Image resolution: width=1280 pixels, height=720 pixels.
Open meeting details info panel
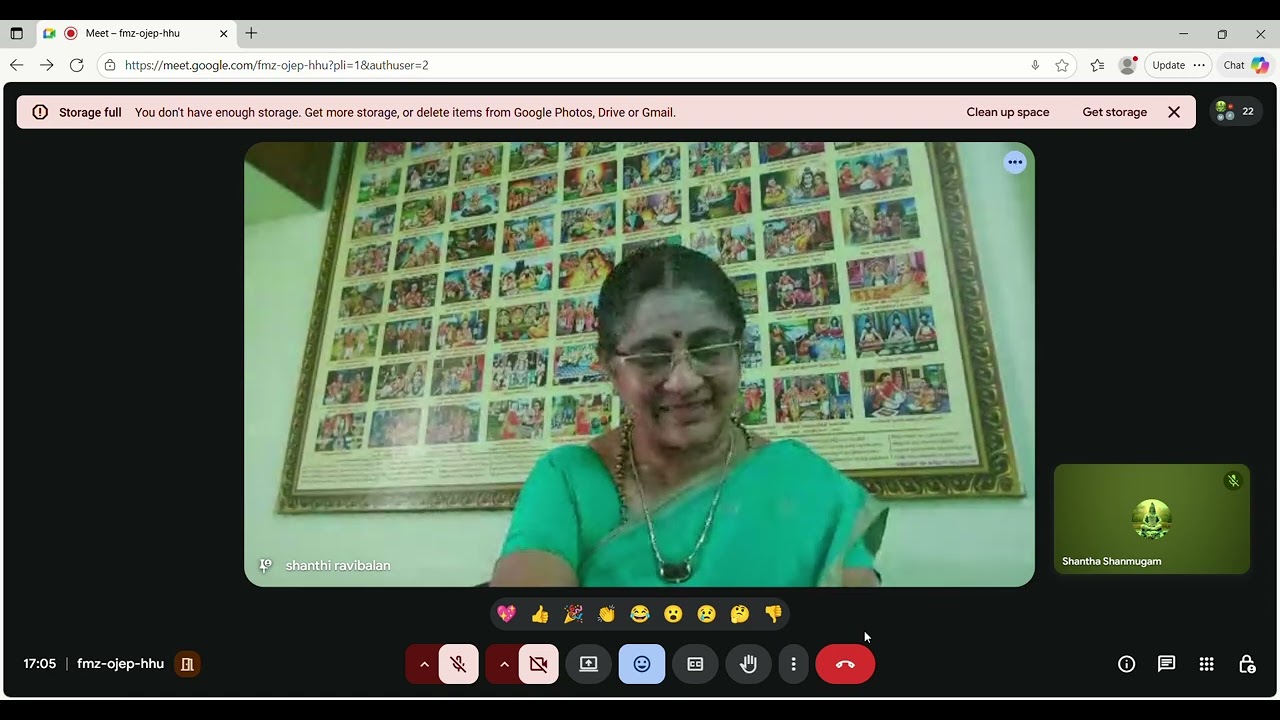coord(1127,664)
